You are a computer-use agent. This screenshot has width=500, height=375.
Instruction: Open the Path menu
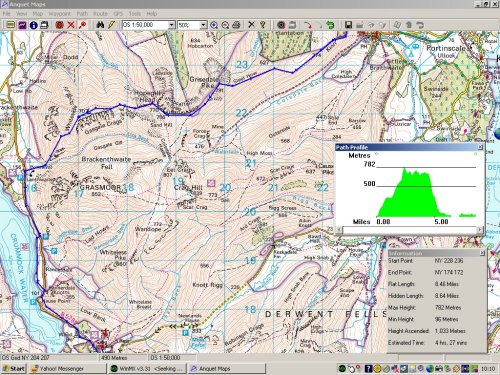coord(82,14)
